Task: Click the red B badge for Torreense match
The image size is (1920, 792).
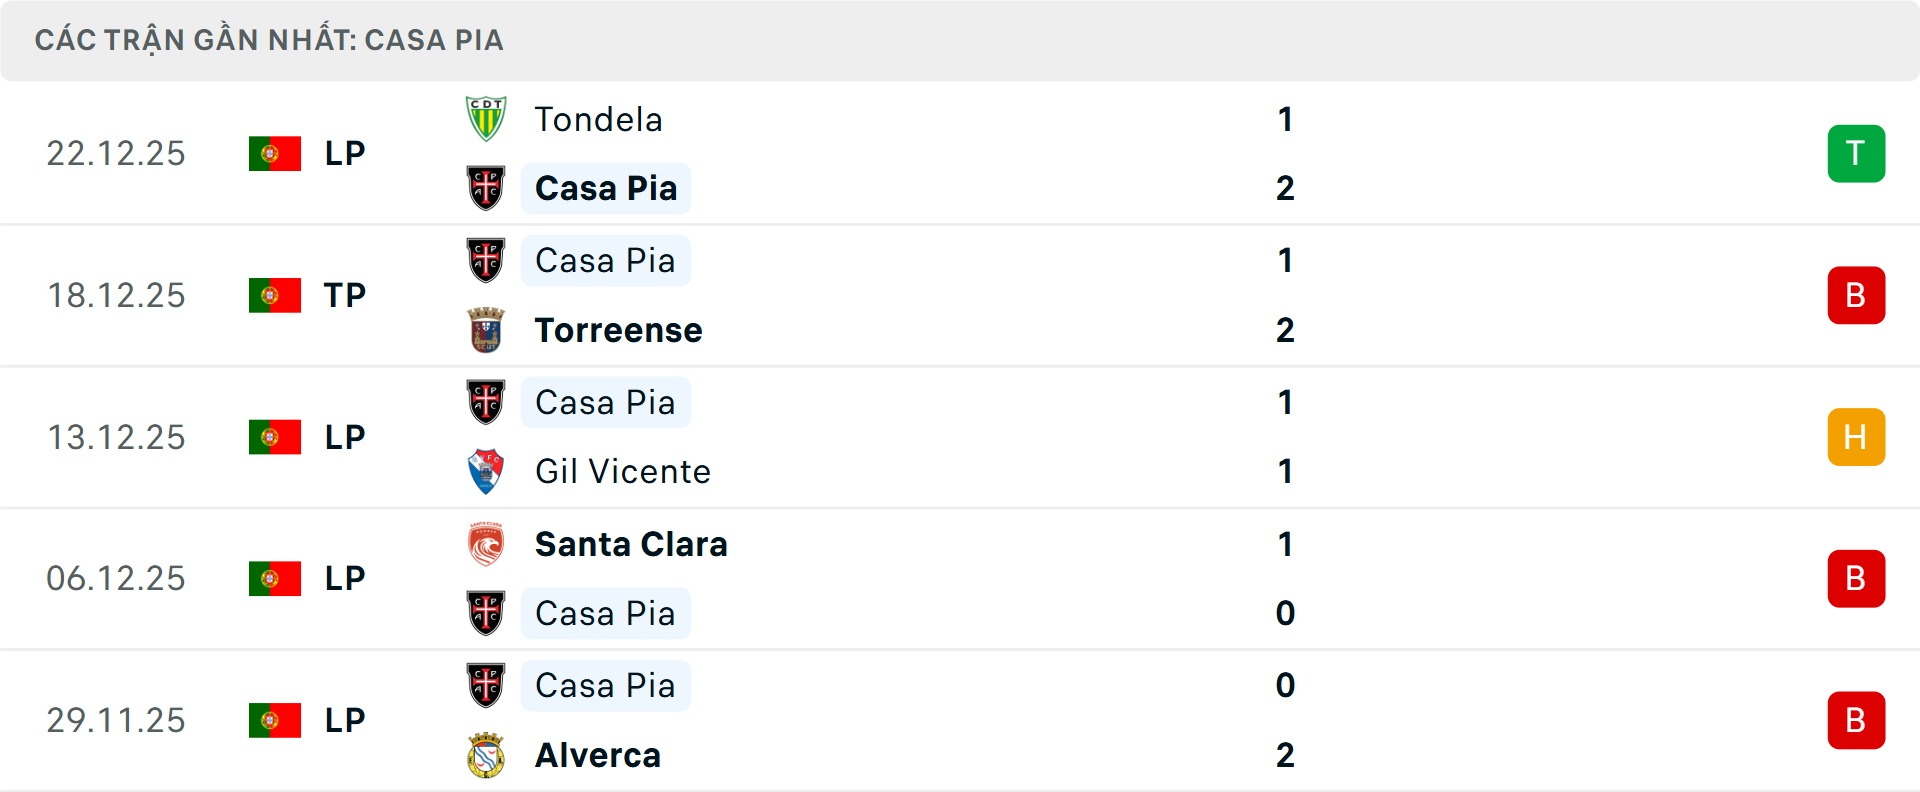Action: pos(1856,295)
